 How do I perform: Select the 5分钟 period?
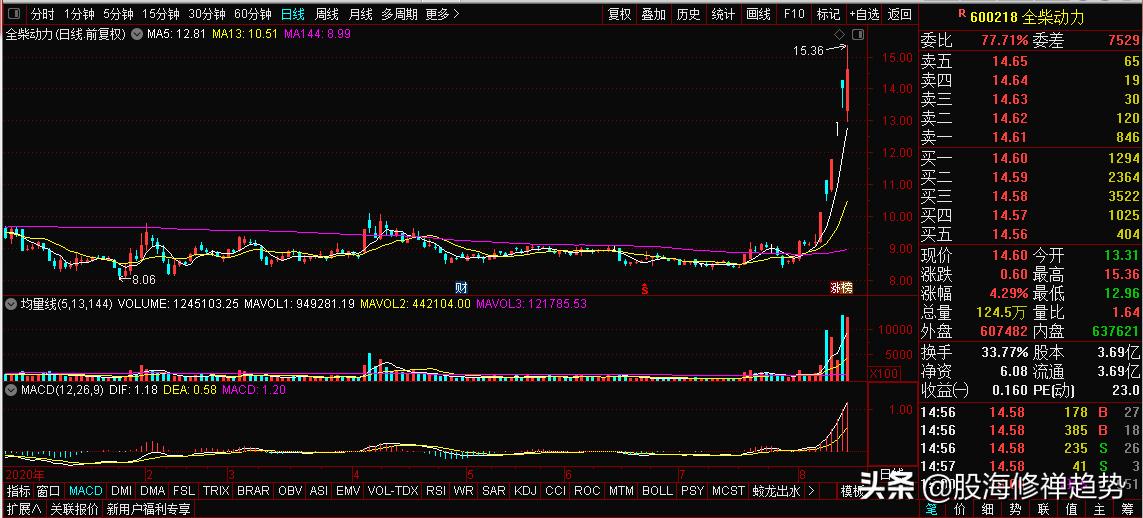tap(117, 14)
